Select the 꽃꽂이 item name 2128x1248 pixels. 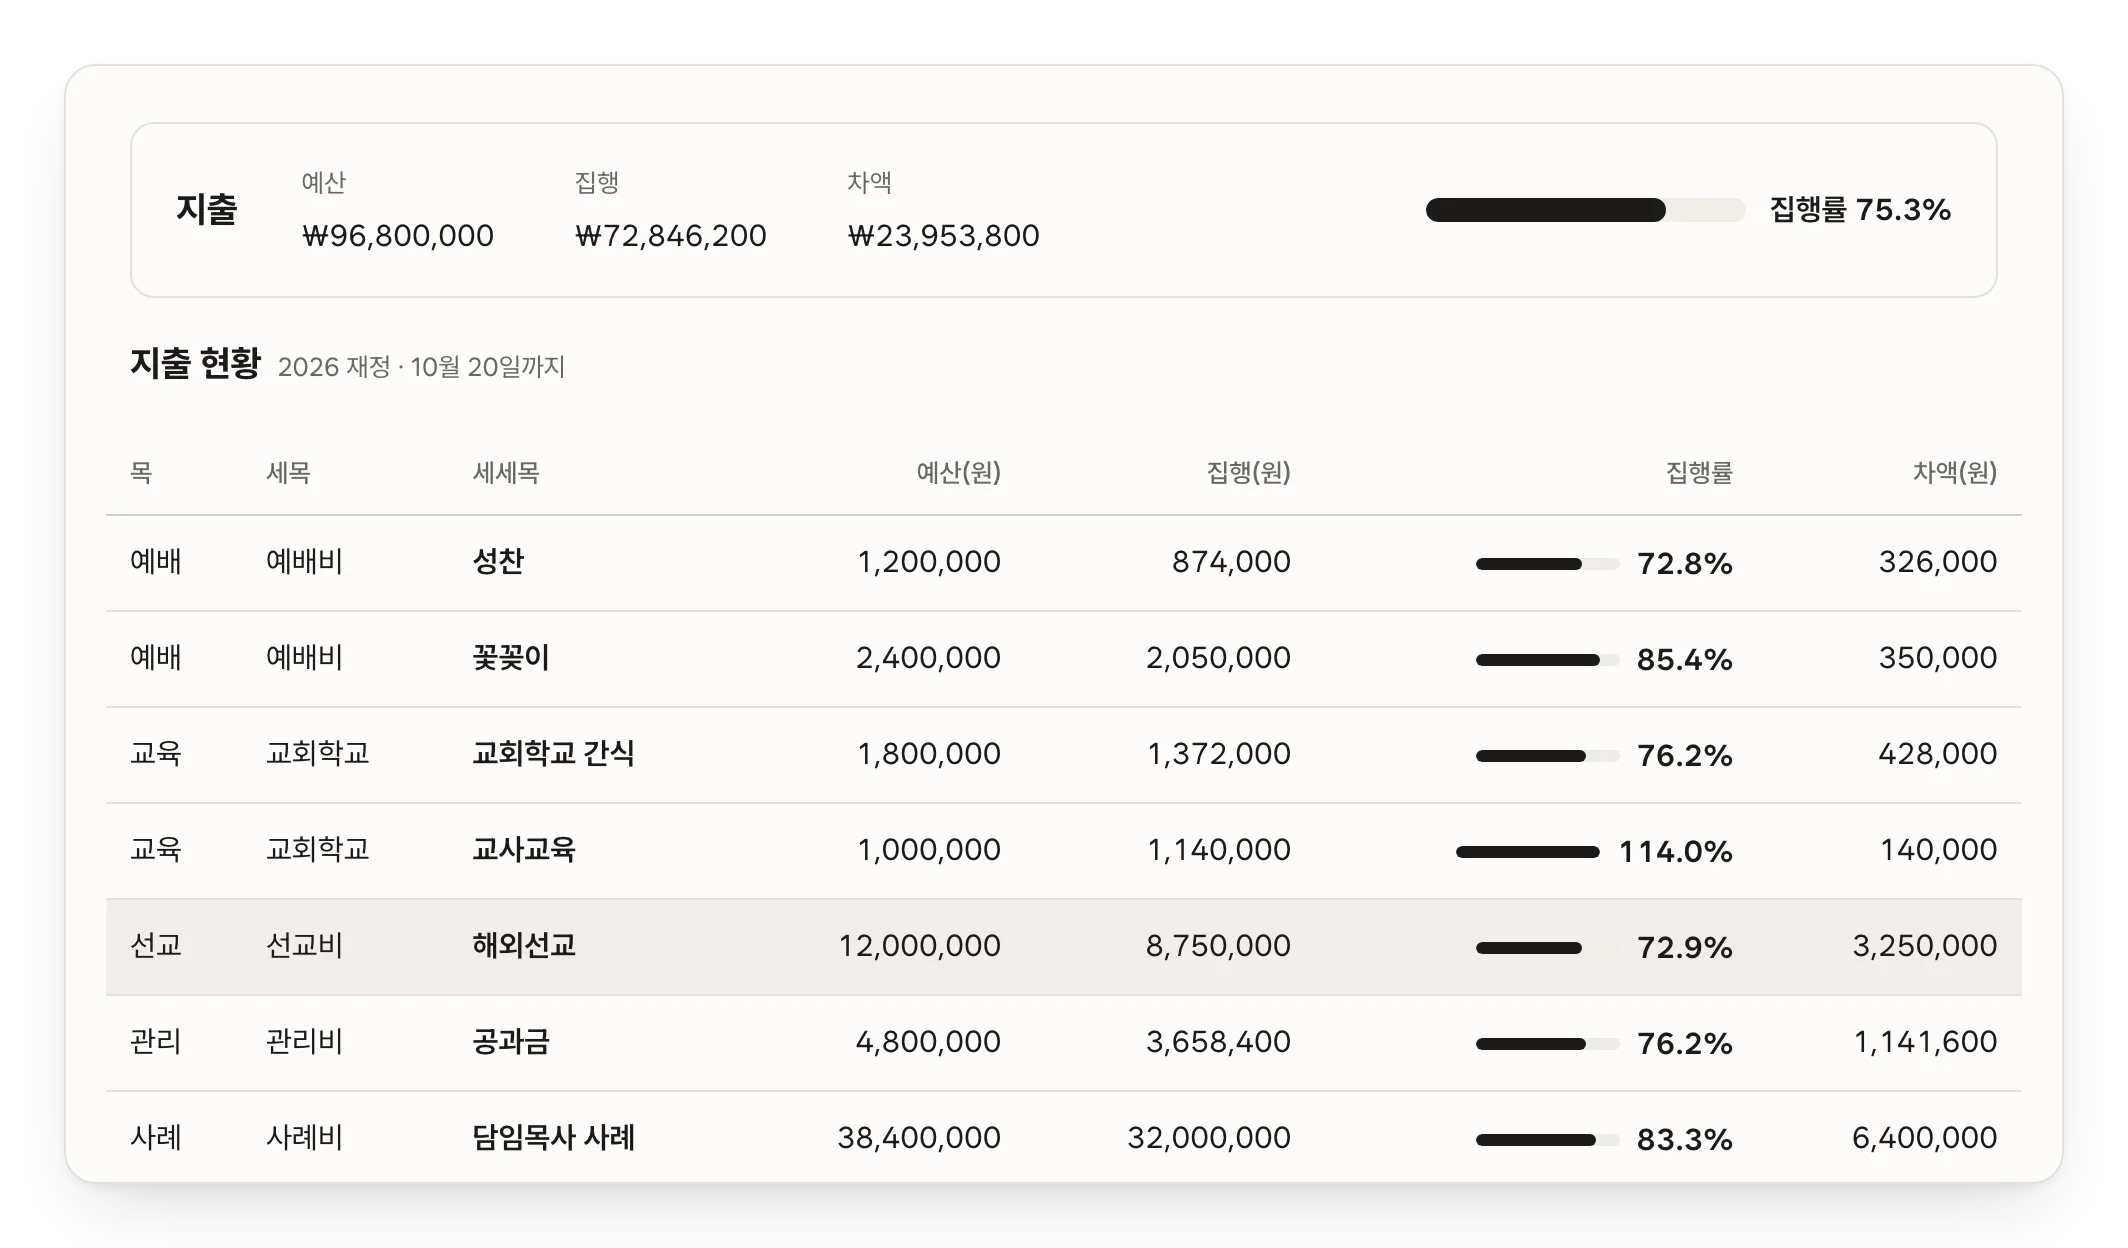tap(511, 657)
